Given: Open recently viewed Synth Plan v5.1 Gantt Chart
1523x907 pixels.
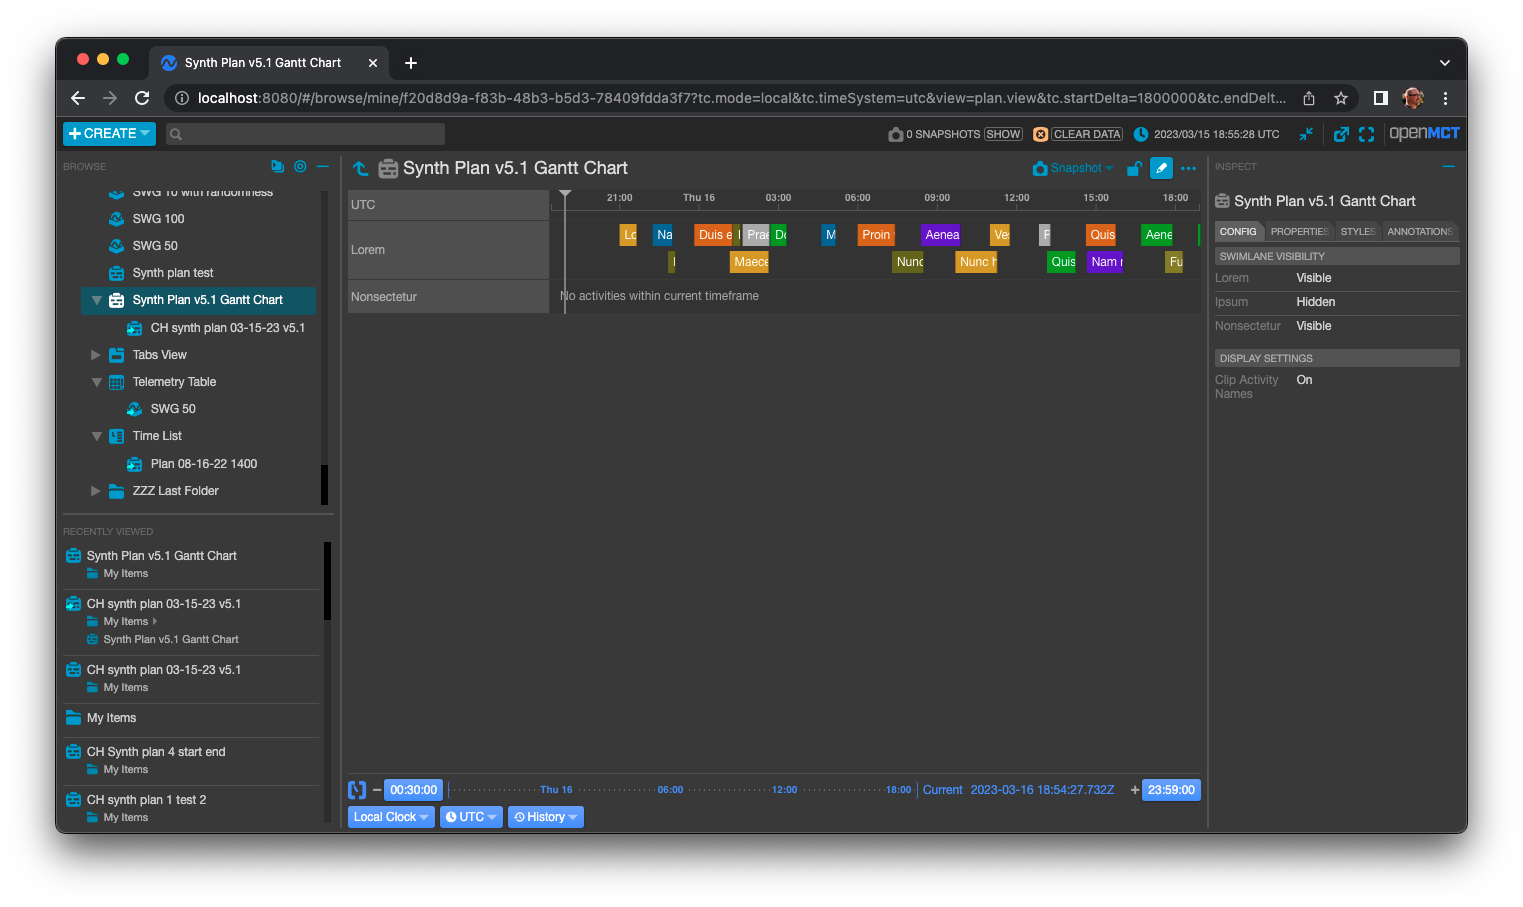Looking at the screenshot, I should coord(161,556).
